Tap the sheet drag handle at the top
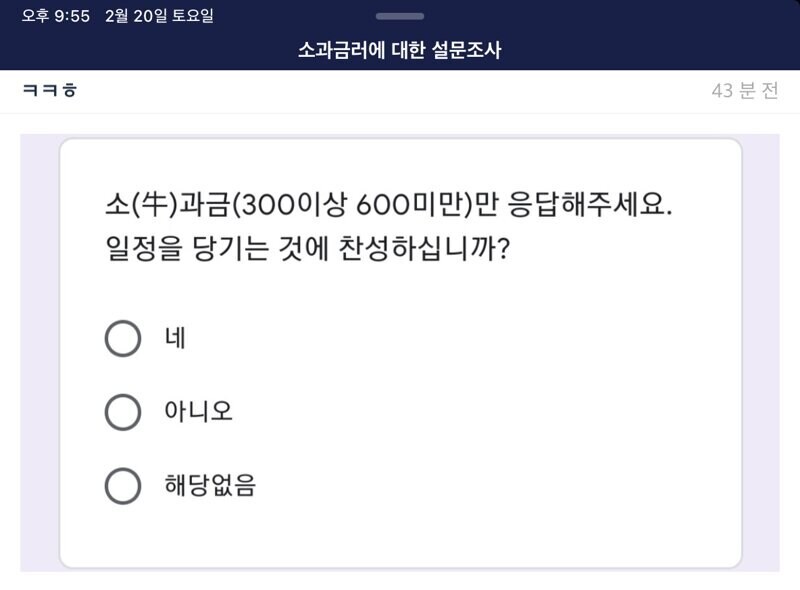800x590 pixels. [x=399, y=16]
